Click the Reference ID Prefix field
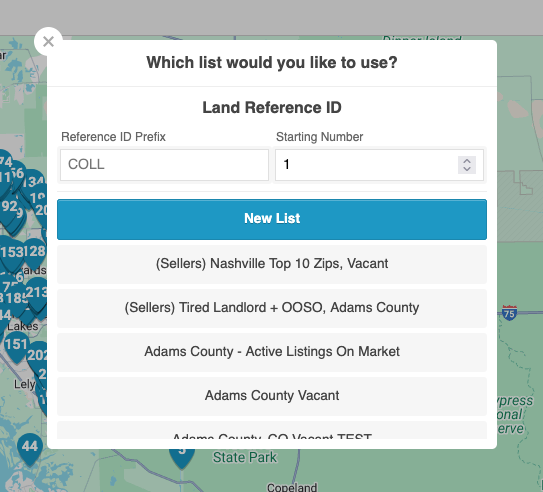Screen dimensions: 543x492 click(x=164, y=165)
